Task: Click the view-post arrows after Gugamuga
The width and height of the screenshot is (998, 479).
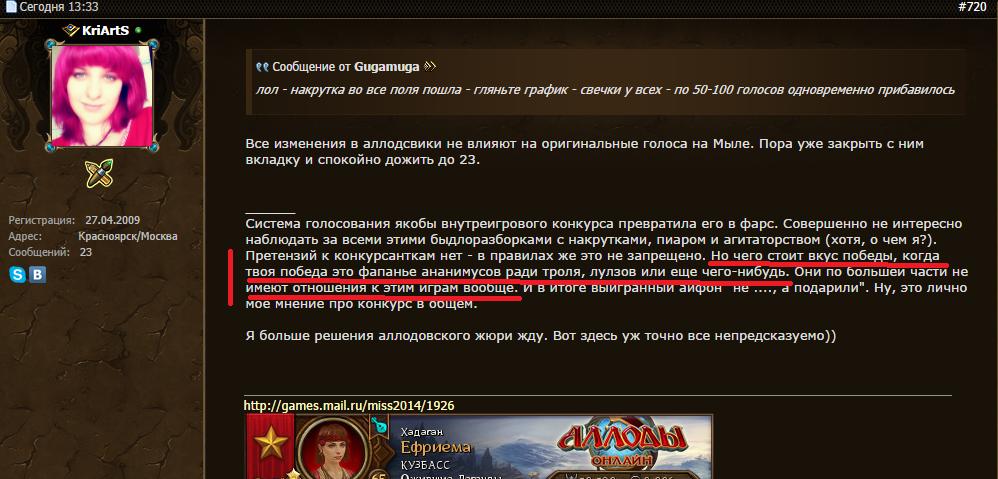Action: [430, 66]
